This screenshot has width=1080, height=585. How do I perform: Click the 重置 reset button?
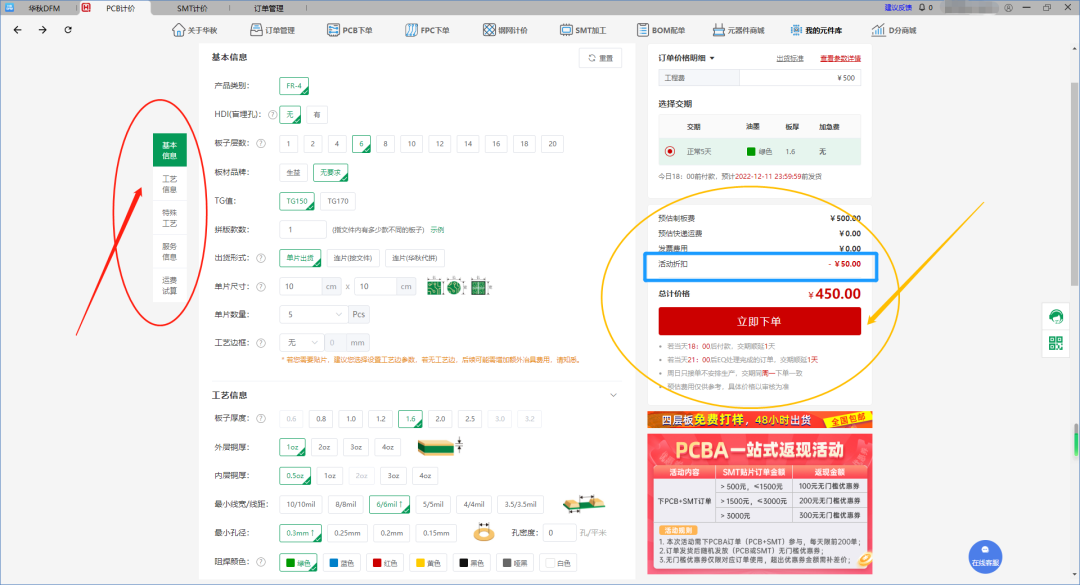[x=601, y=59]
